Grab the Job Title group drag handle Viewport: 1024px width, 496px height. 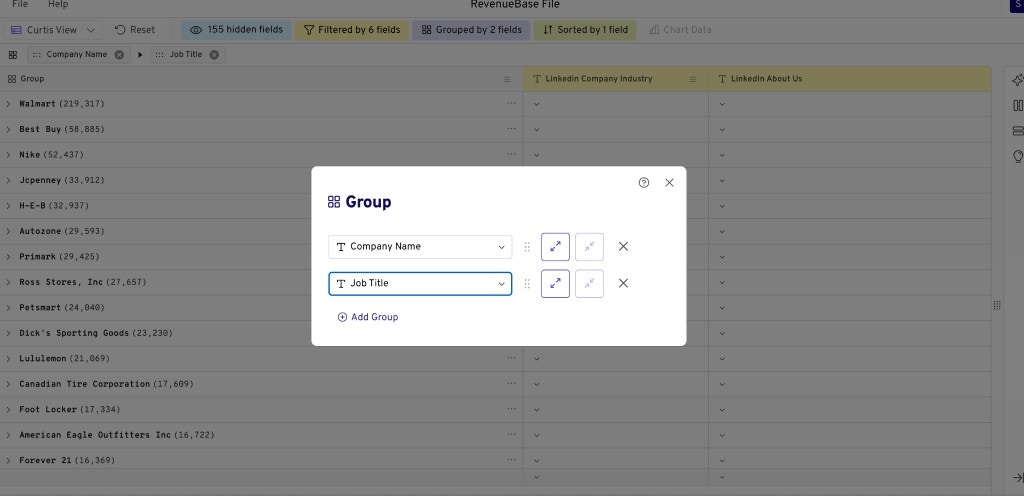(527, 283)
